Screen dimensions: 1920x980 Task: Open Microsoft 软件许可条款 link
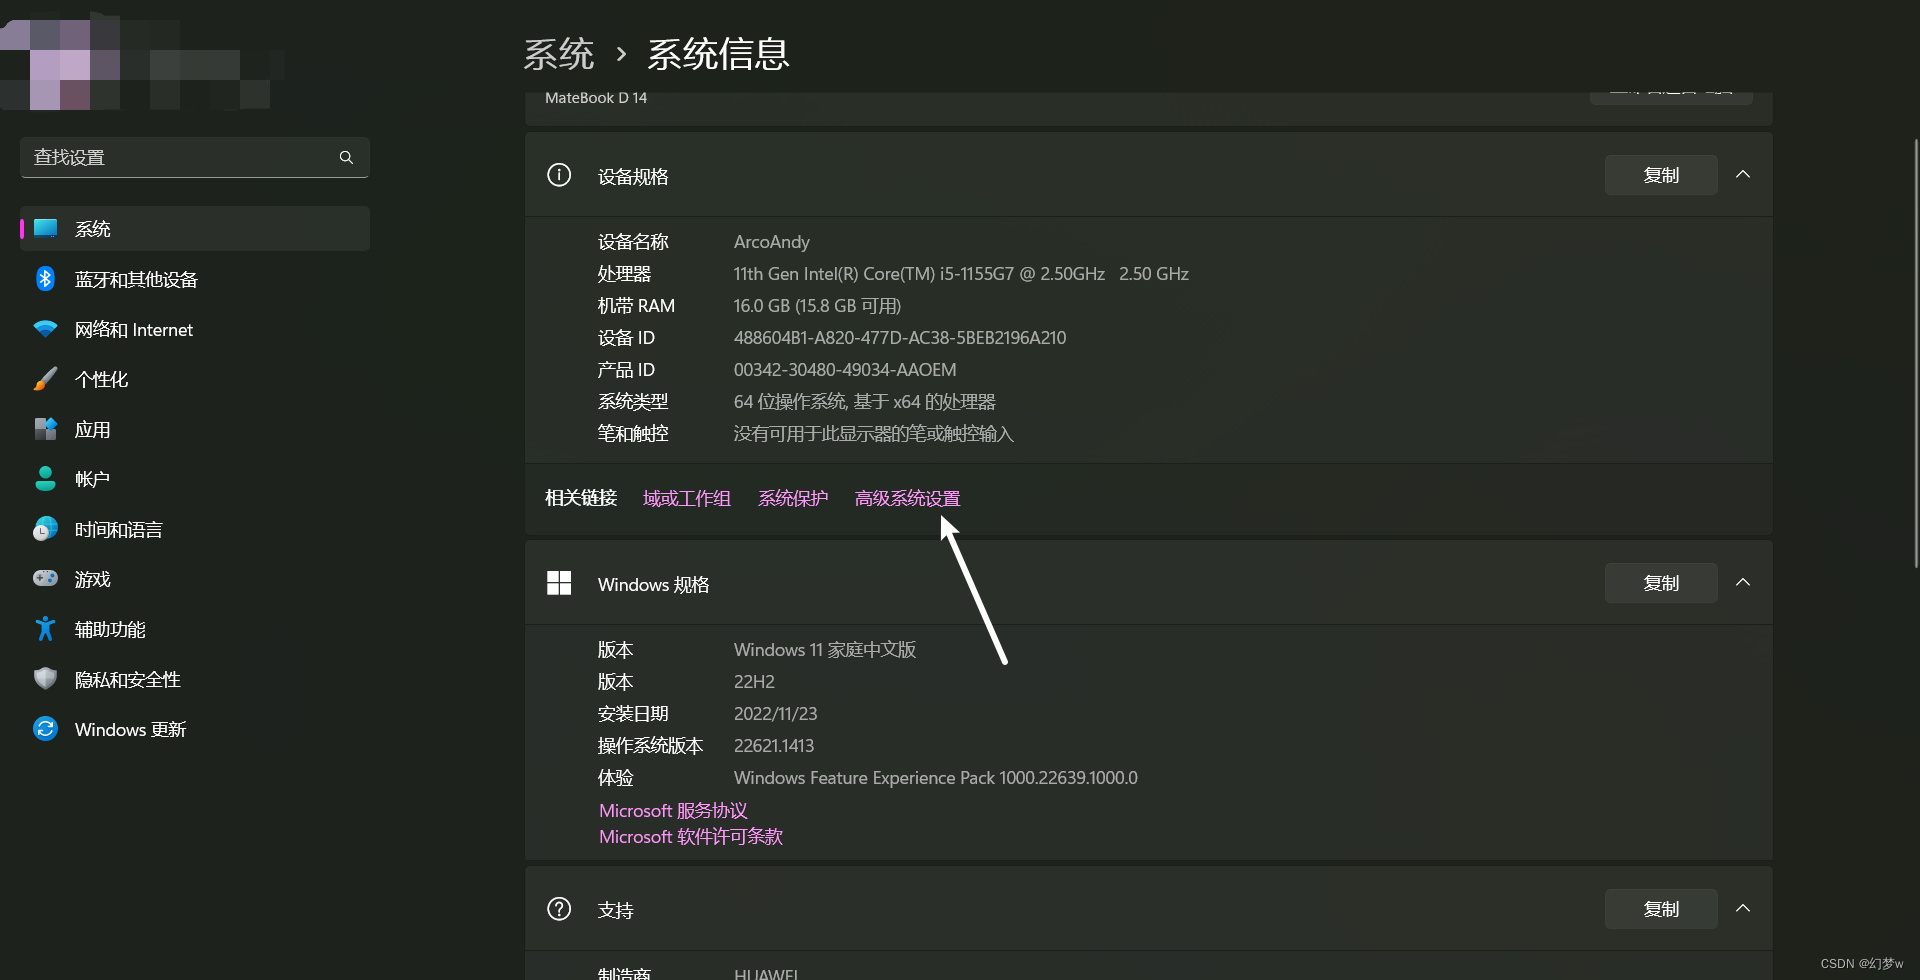tap(691, 837)
